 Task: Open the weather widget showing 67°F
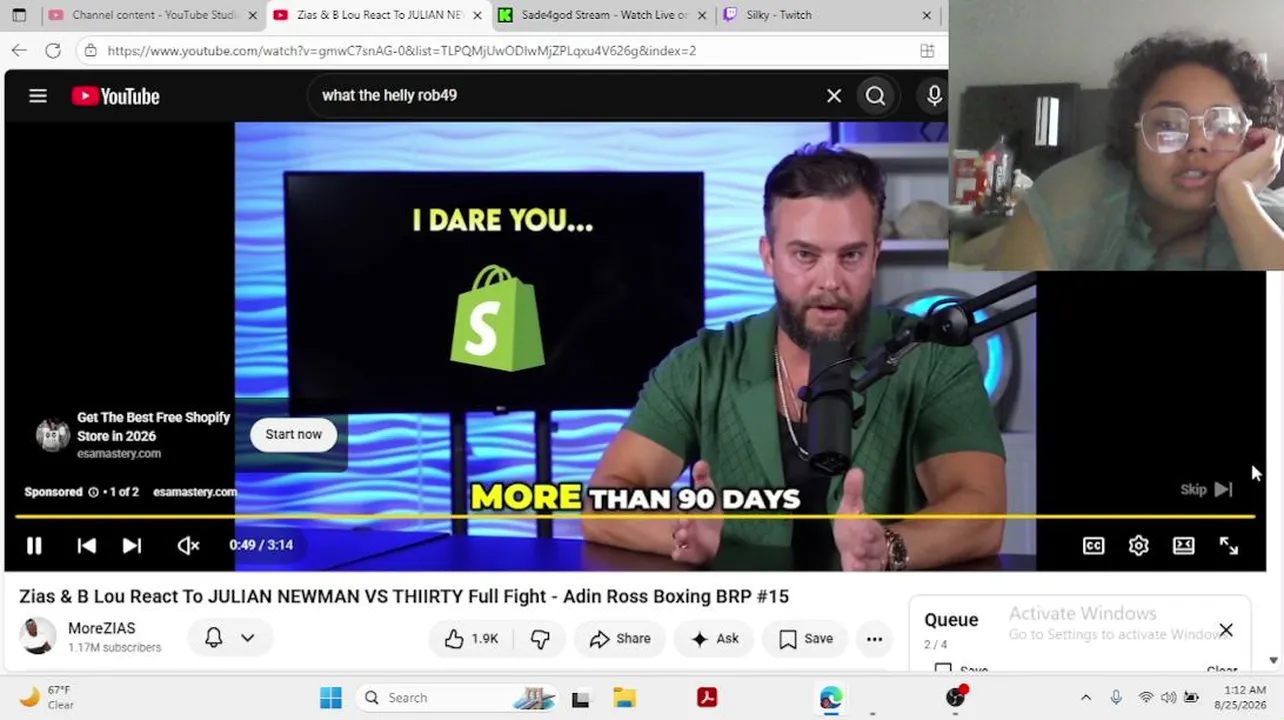pos(46,698)
